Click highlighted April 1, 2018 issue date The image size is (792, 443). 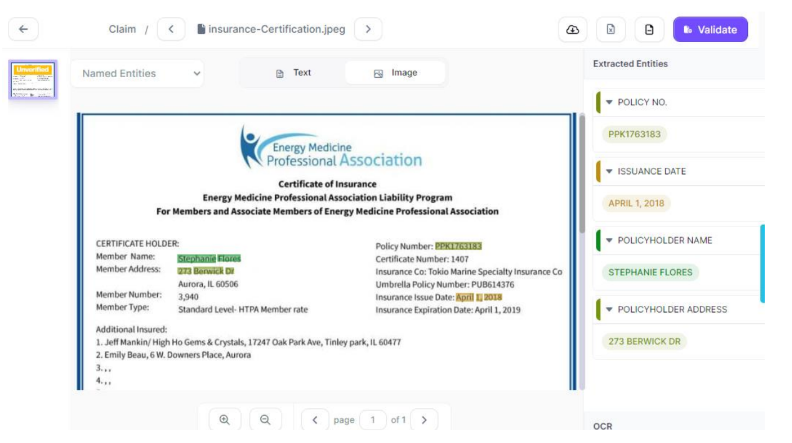point(479,297)
